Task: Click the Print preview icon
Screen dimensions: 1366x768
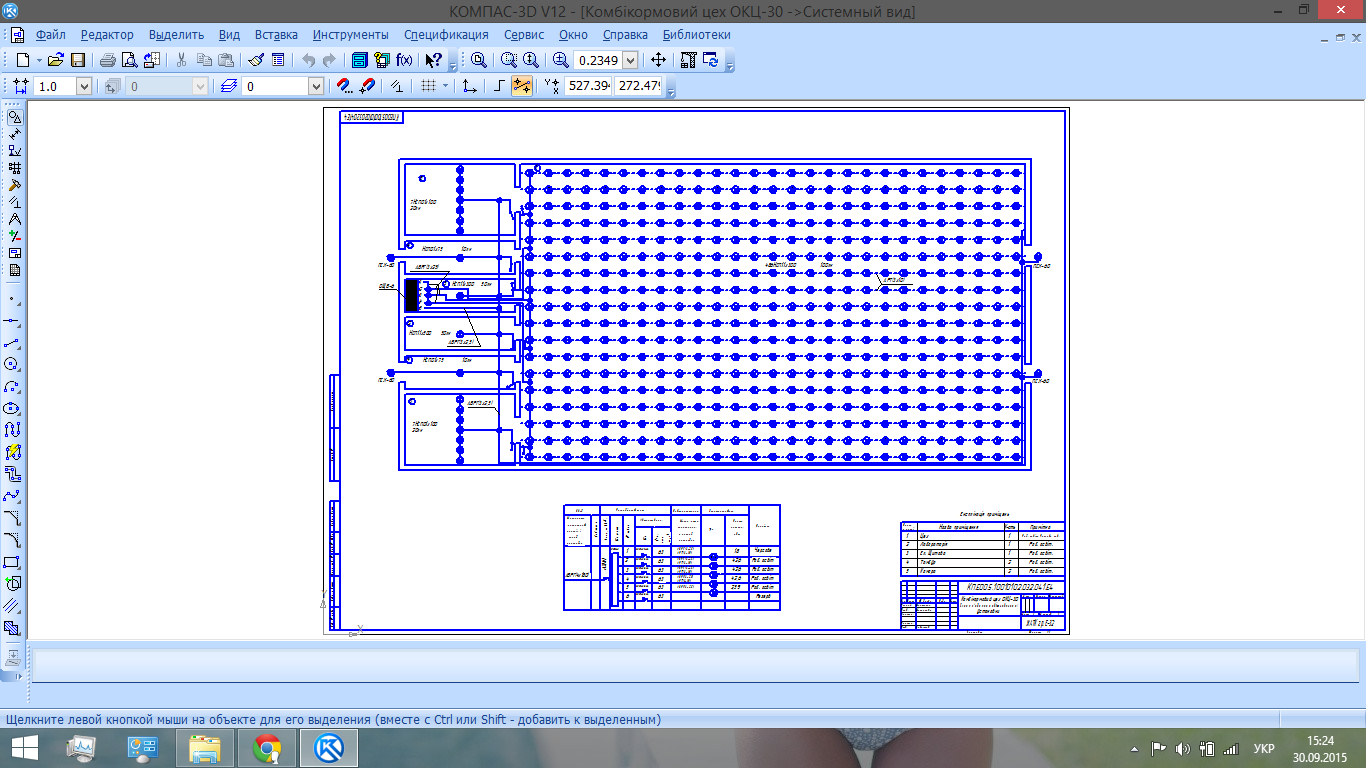Action: (128, 60)
